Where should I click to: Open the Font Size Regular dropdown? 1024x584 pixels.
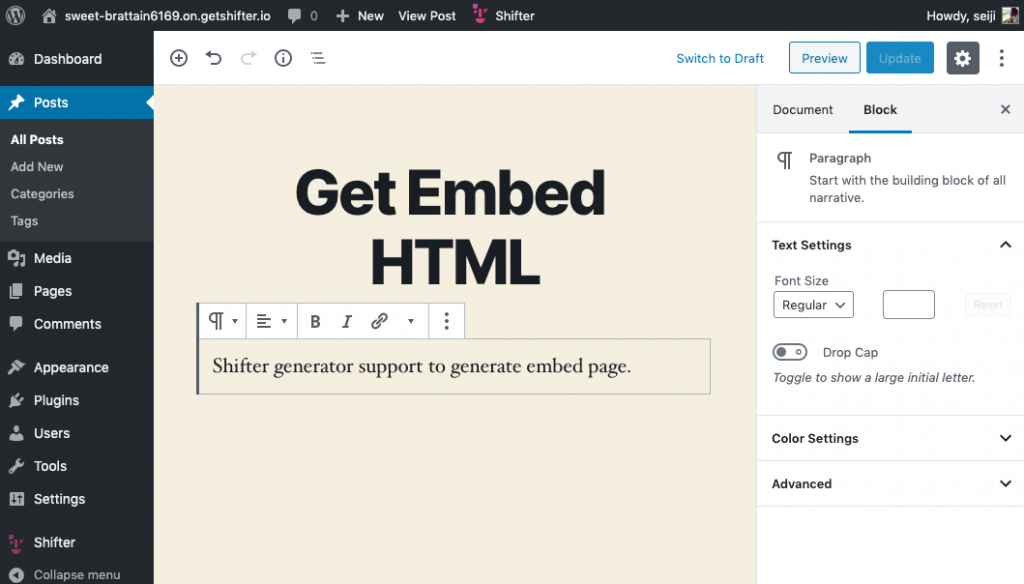pyautogui.click(x=813, y=305)
